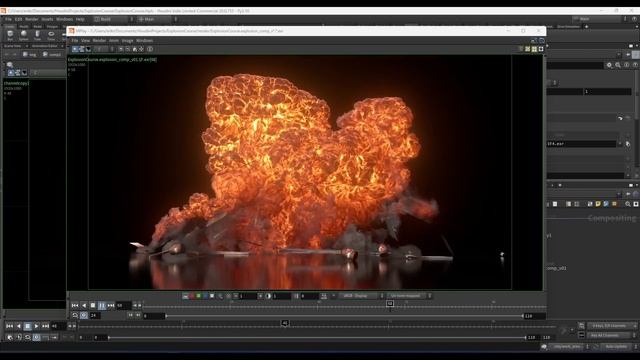Image resolution: width=640 pixels, height=360 pixels.
Task: Click MPlay range end field showing 119
Action: tap(534, 316)
